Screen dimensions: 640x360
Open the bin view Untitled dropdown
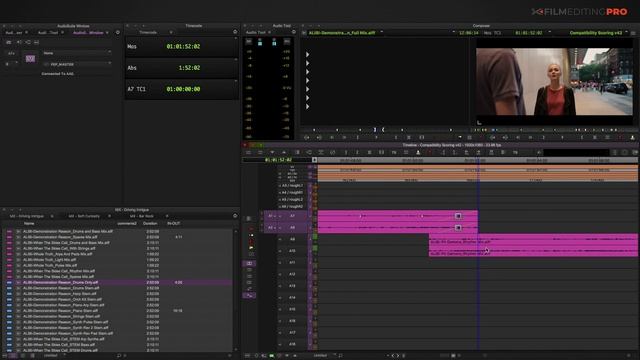coord(53,356)
